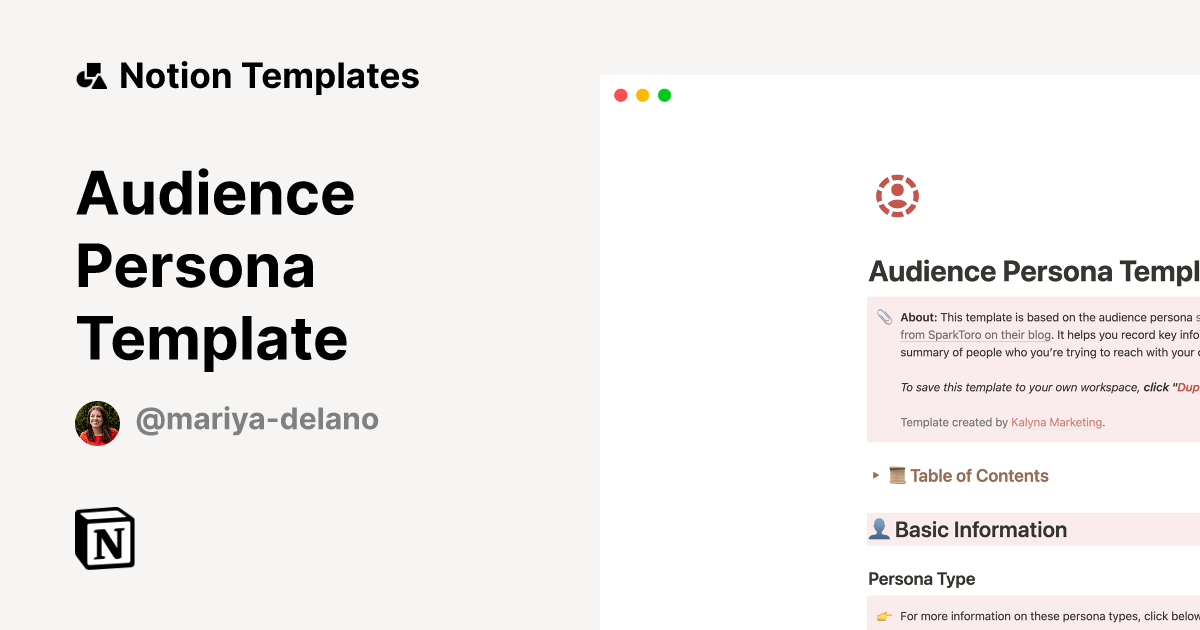The image size is (1200, 630).
Task: Open the Kalyna Marketing link
Action: pyautogui.click(x=1056, y=422)
